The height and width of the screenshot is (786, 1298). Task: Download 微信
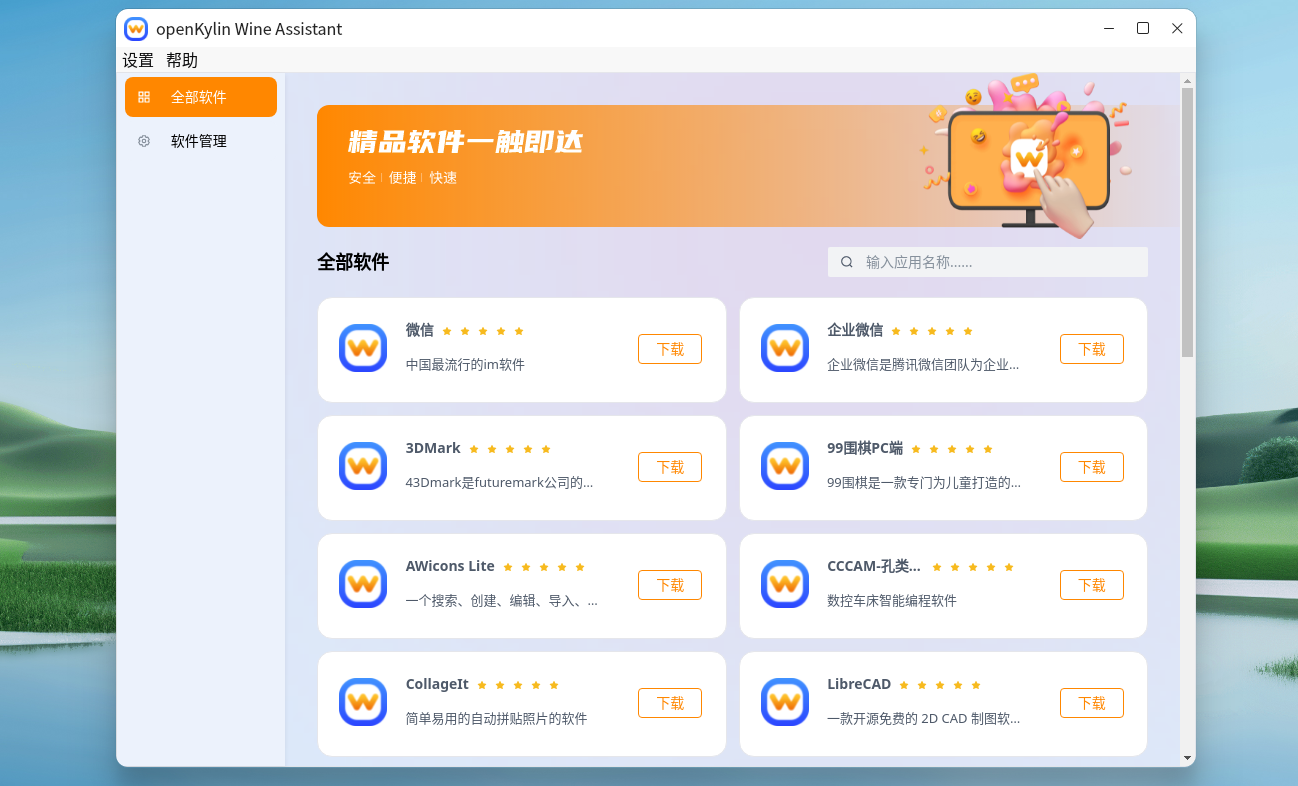[x=670, y=349]
